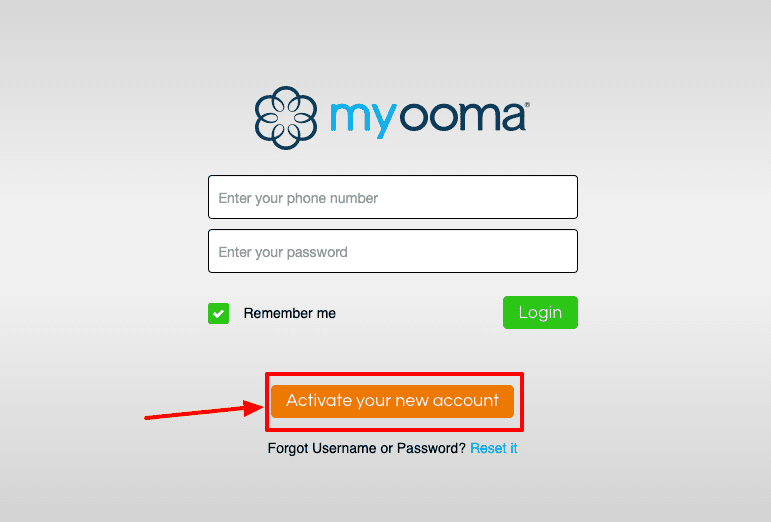Click the "Enter your password" placeholder
771x522 pixels.
(x=283, y=252)
